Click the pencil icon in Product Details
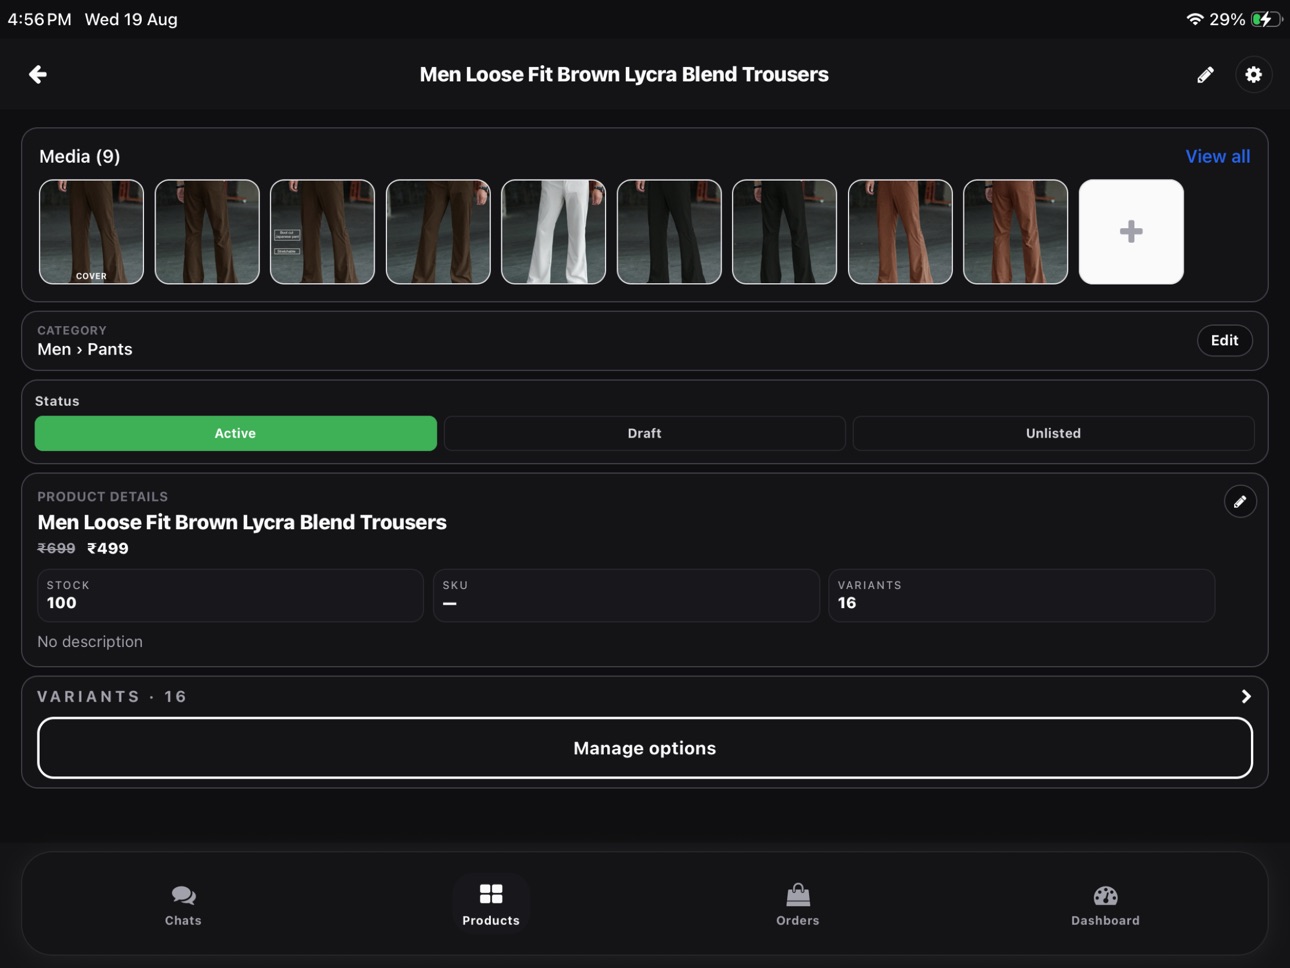Screen dimensions: 1290x968 point(1240,502)
